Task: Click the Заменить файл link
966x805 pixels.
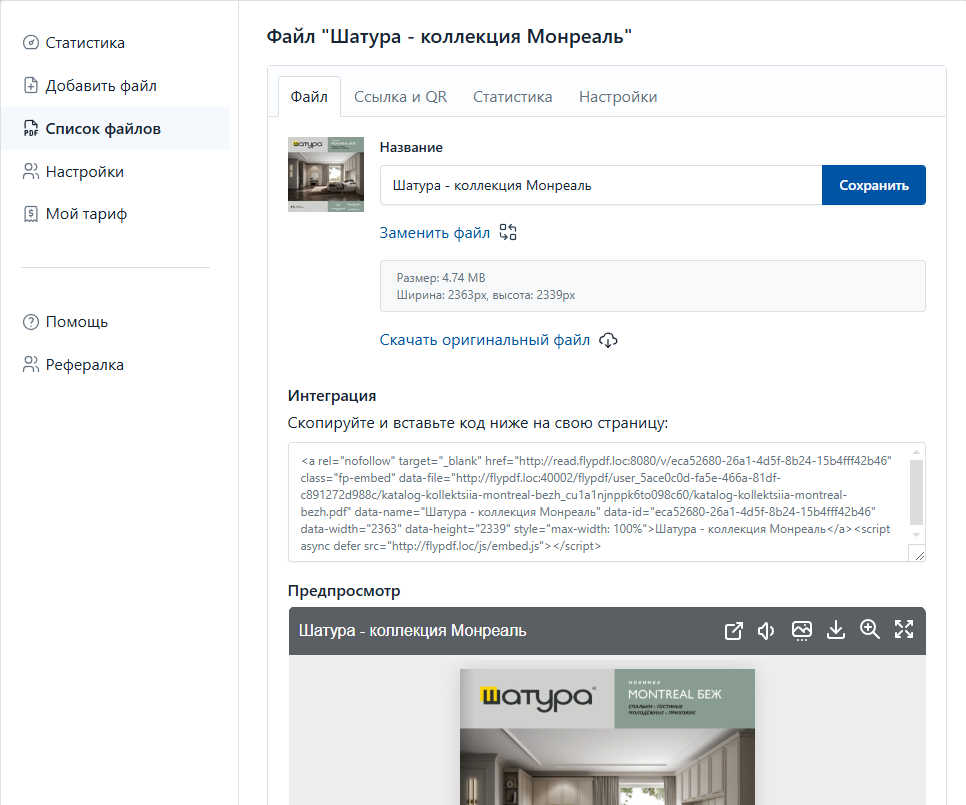Action: click(x=435, y=233)
